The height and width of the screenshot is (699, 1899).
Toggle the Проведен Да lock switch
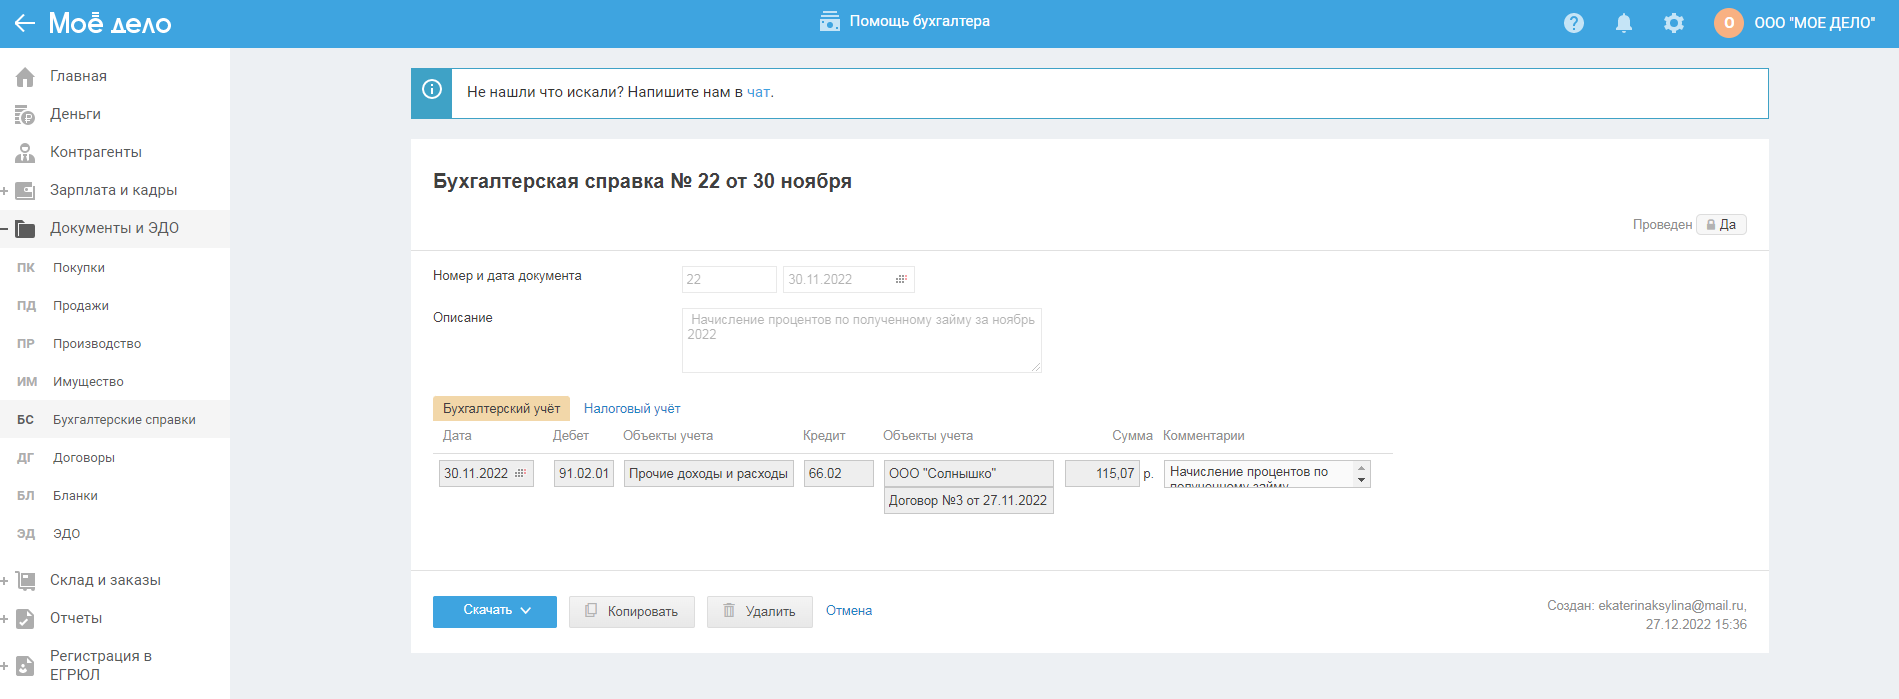click(1721, 225)
